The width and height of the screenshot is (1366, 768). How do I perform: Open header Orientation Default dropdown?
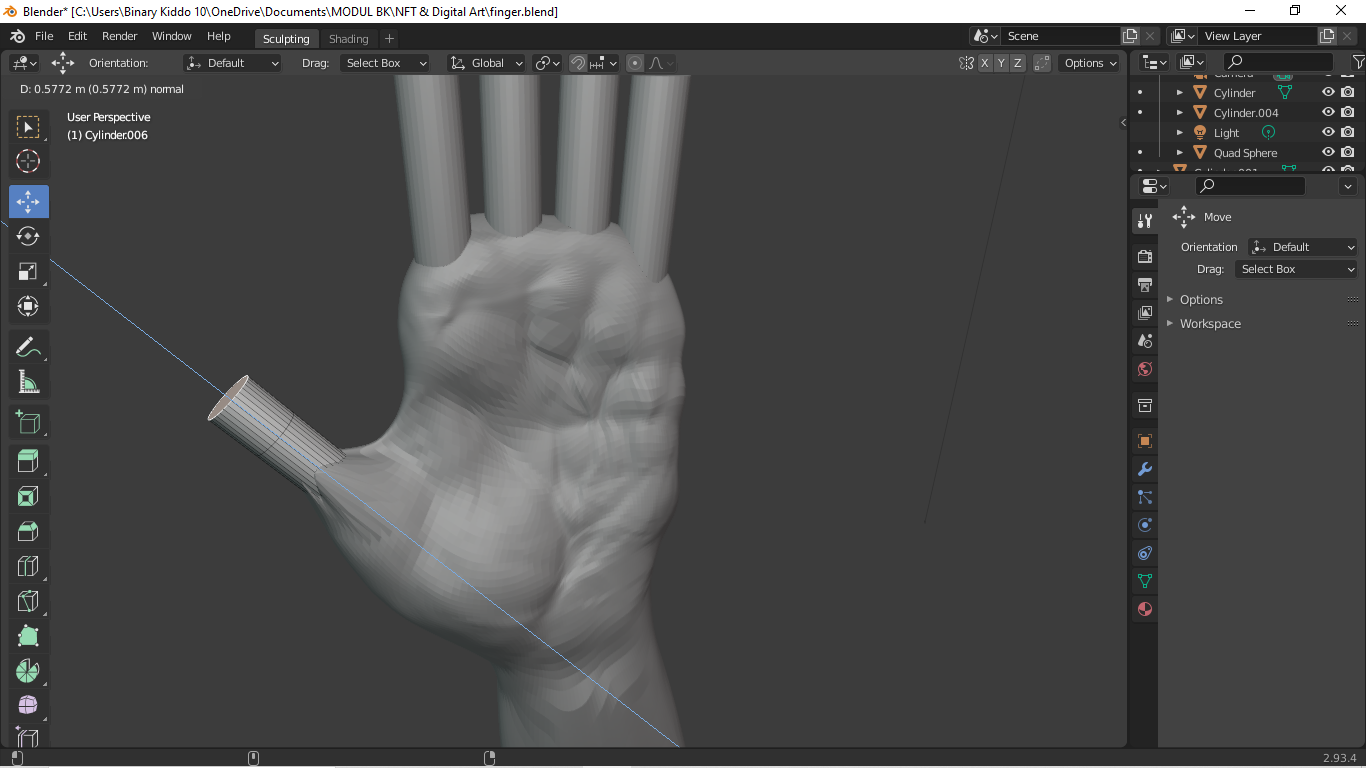click(x=233, y=63)
